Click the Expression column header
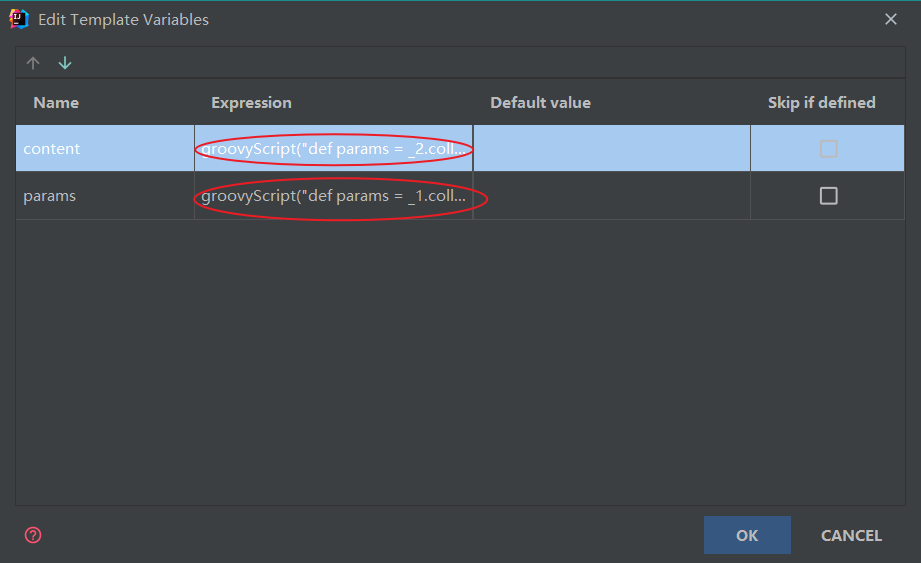Screen dimensions: 921x563 coord(251,103)
